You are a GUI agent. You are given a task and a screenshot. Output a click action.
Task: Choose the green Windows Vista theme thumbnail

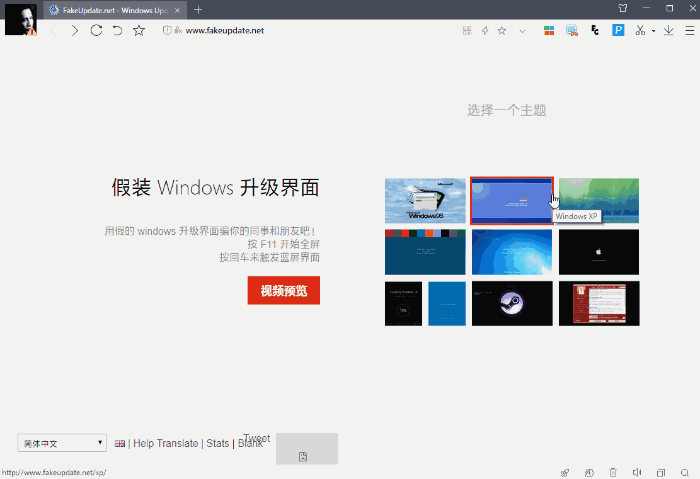pyautogui.click(x=599, y=200)
